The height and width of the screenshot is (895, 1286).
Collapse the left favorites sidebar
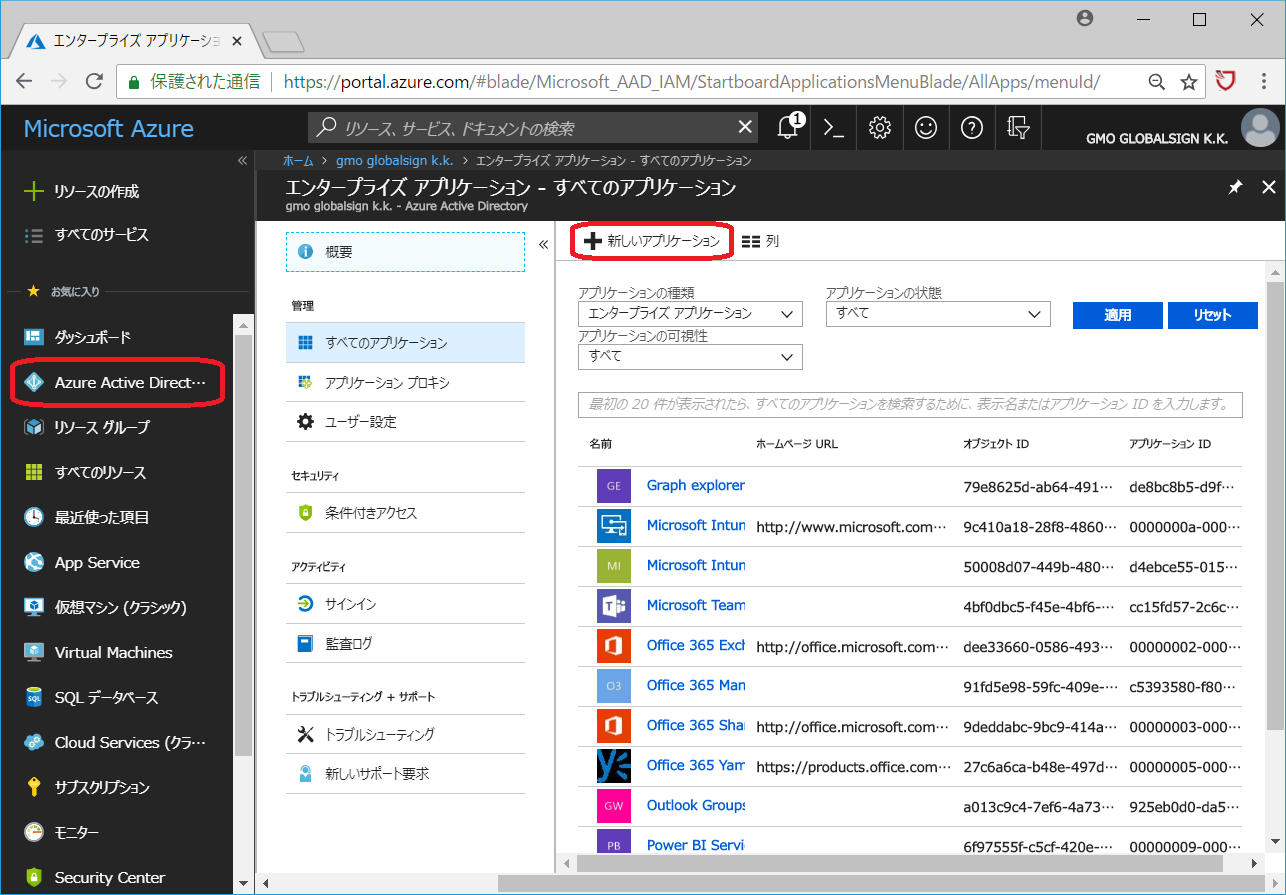[242, 160]
